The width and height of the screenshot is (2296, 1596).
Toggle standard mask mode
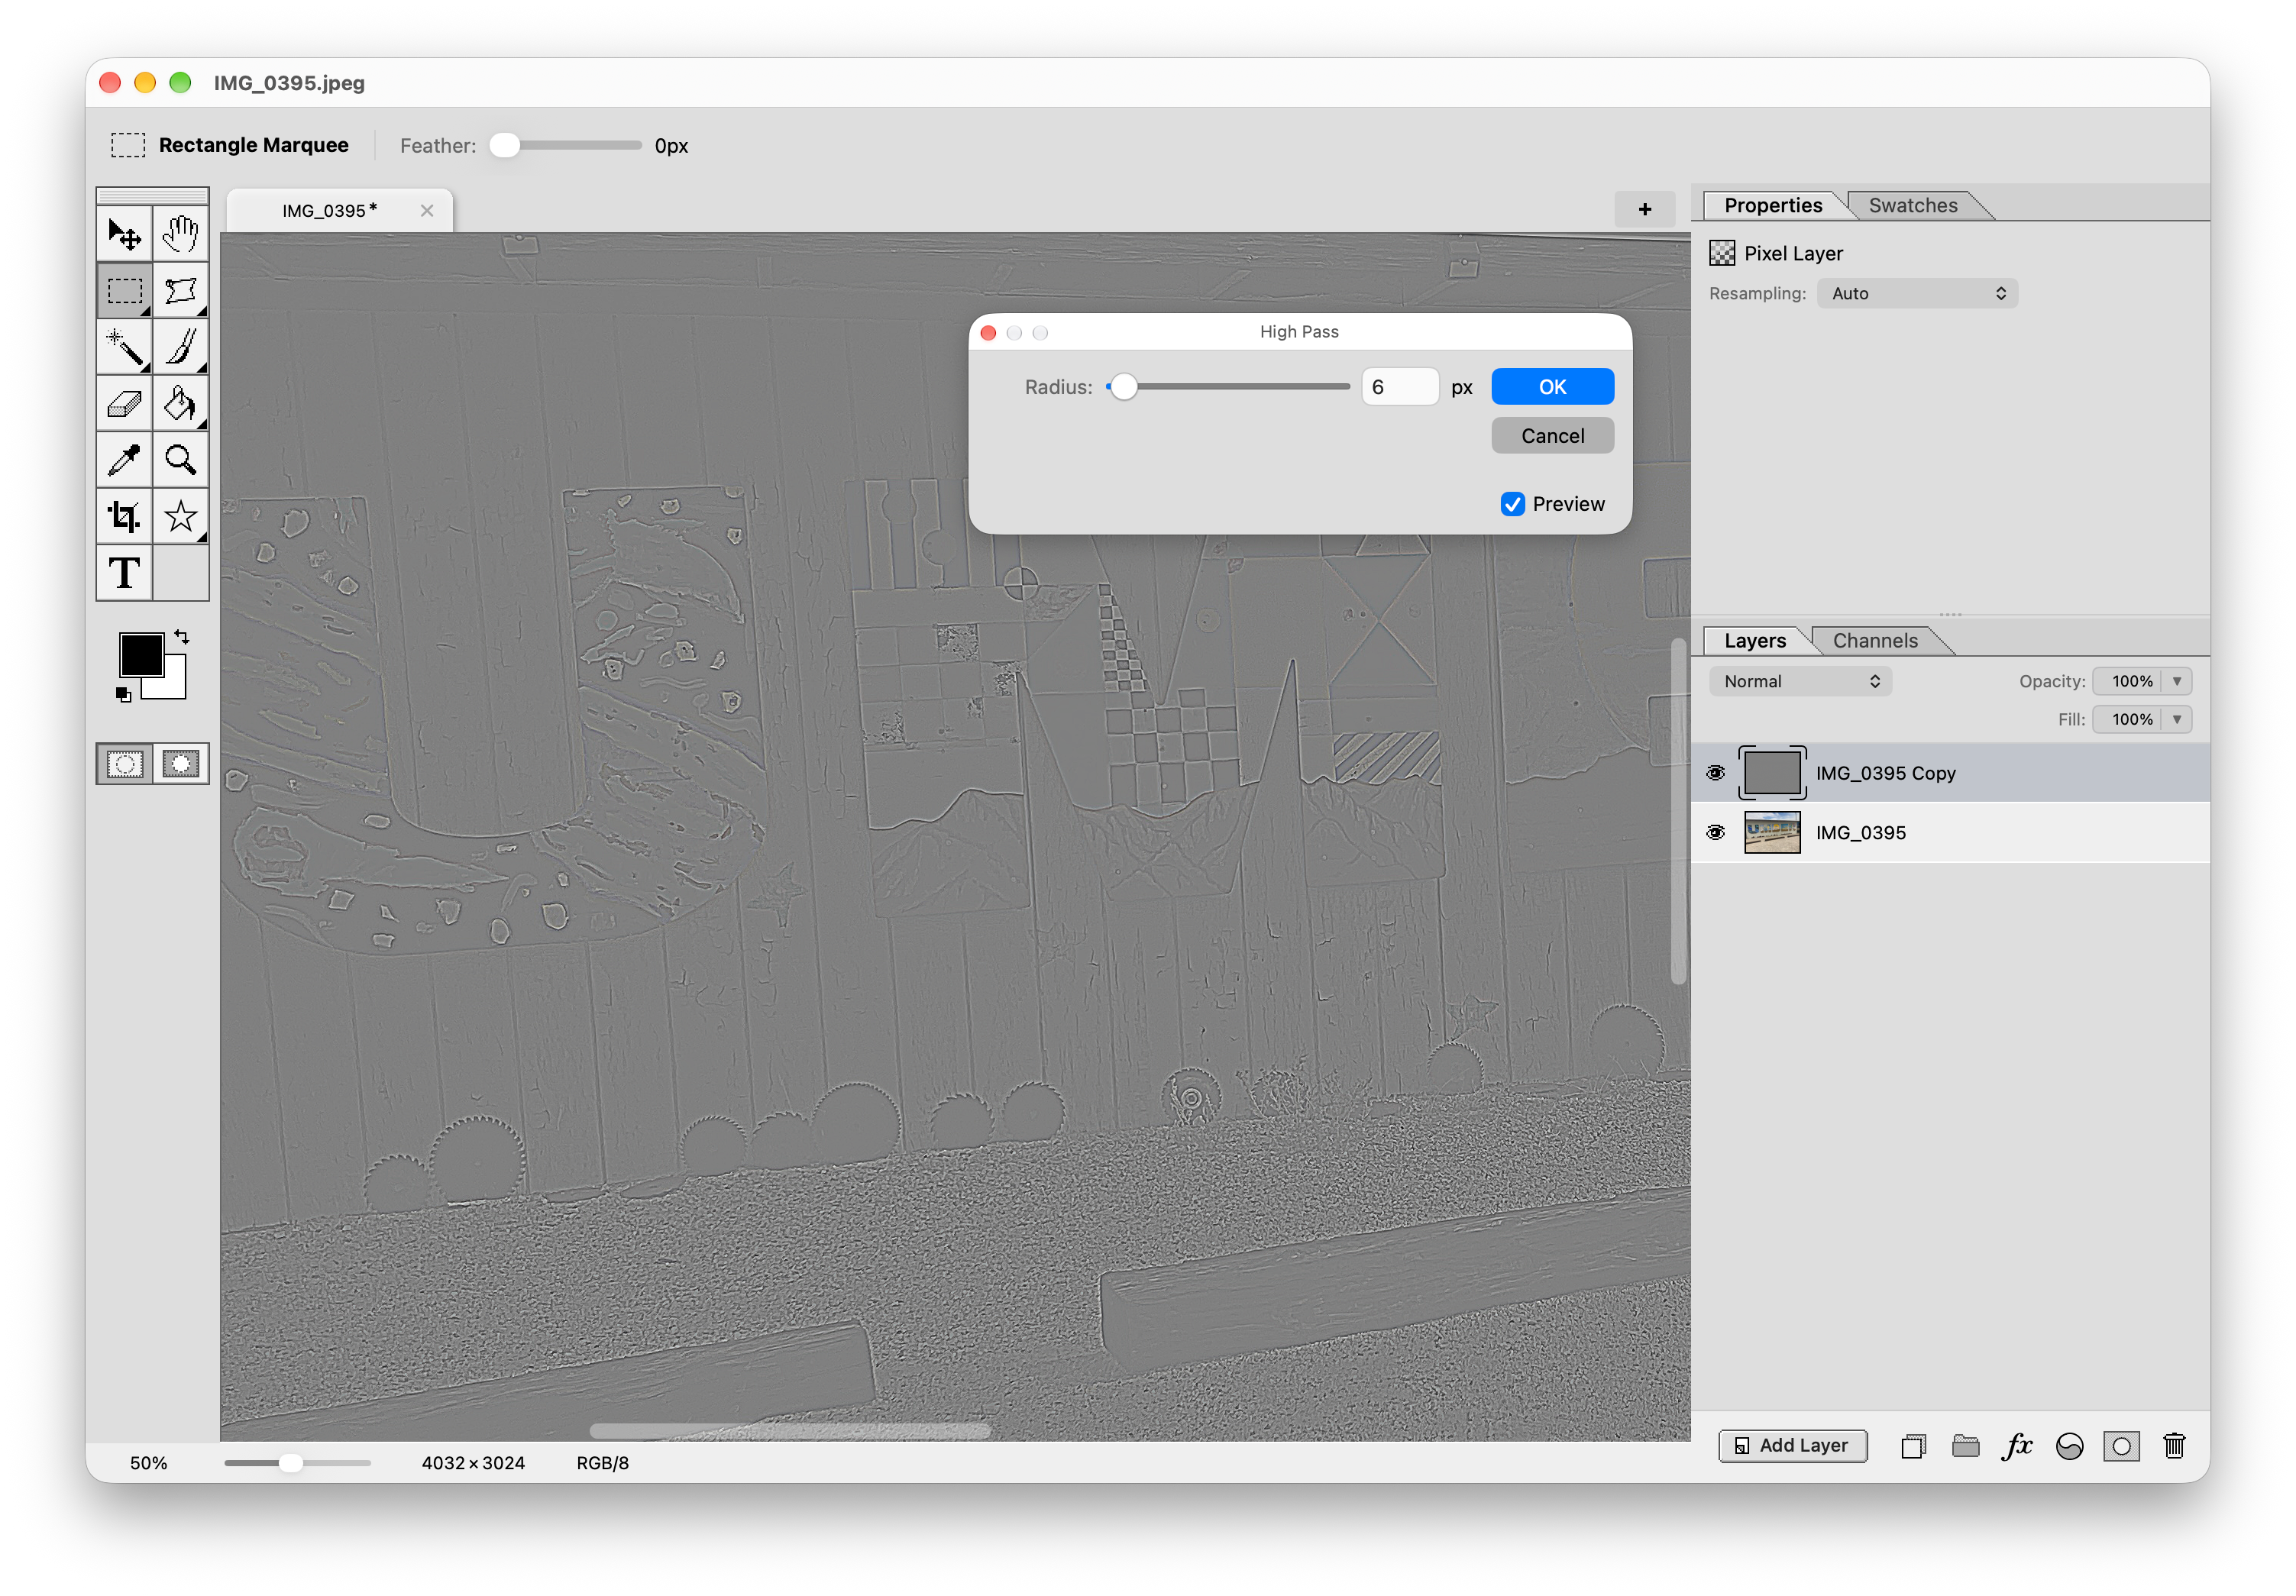(125, 765)
